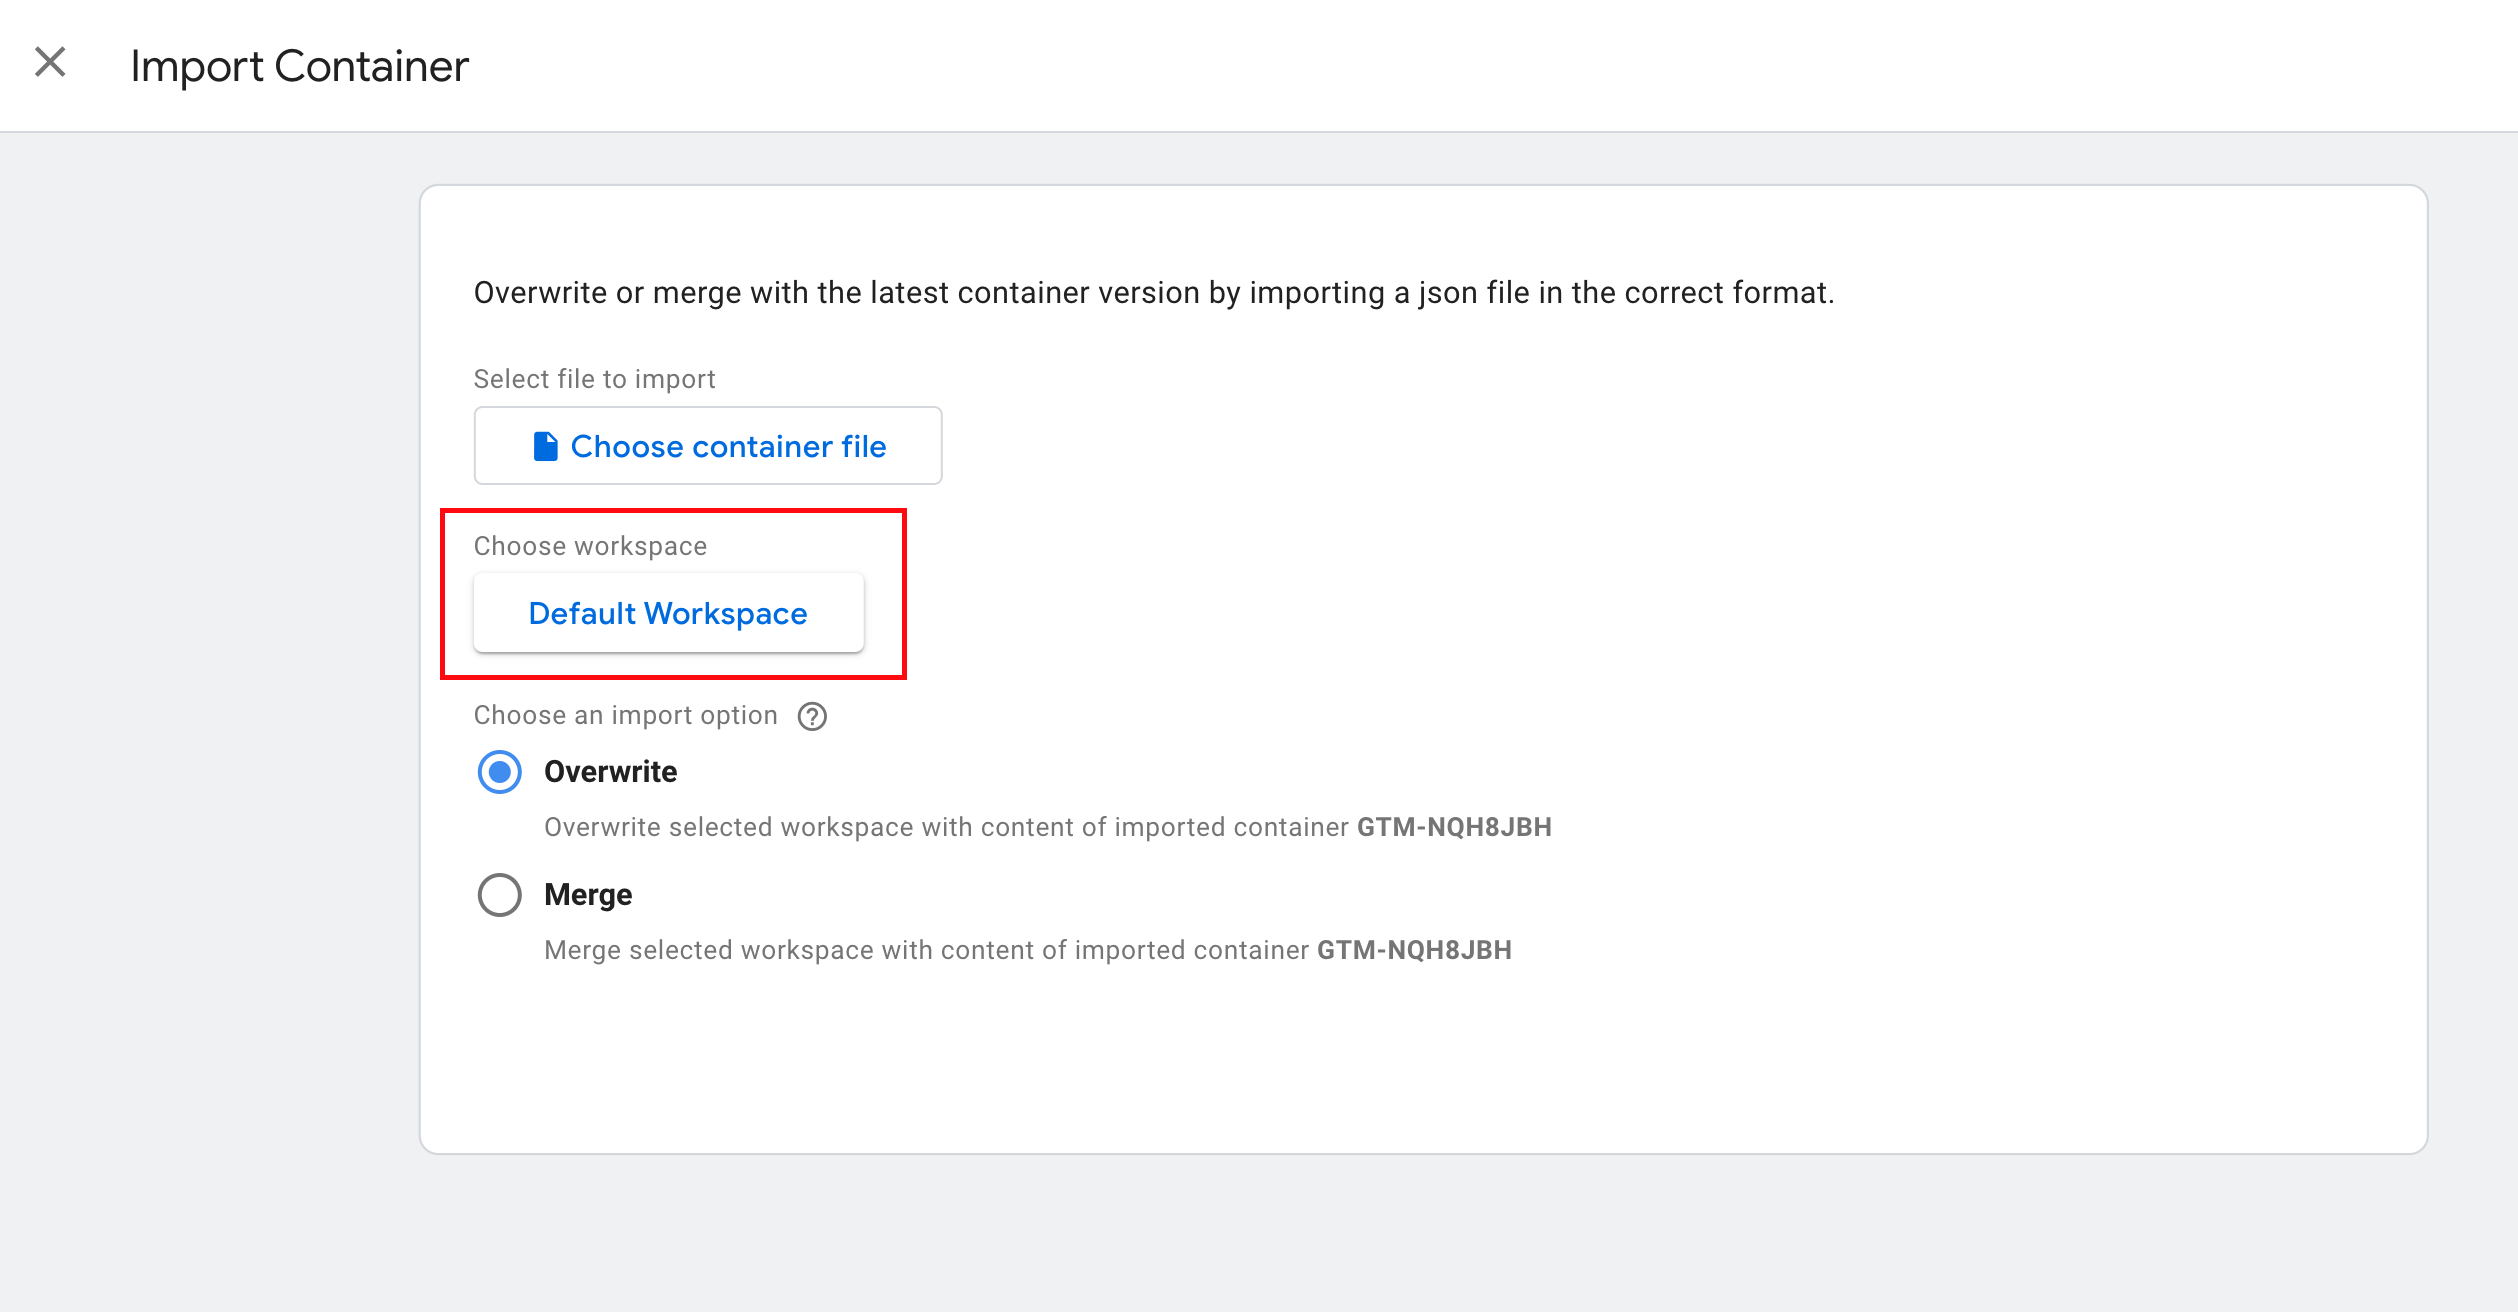
Task: Click the Import Container title
Action: tap(299, 66)
